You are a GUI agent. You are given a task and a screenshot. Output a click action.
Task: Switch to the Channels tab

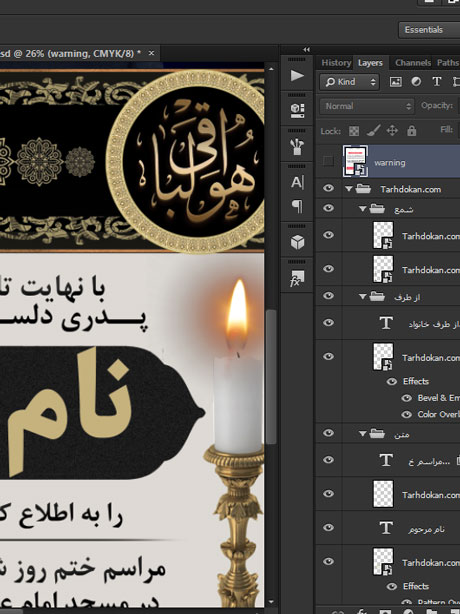413,63
